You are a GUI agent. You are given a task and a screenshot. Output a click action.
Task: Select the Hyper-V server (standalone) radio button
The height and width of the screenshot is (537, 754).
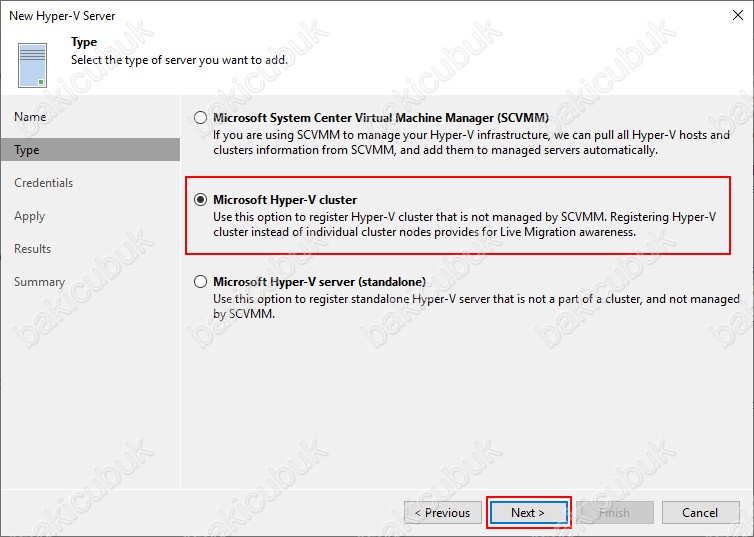pos(201,281)
